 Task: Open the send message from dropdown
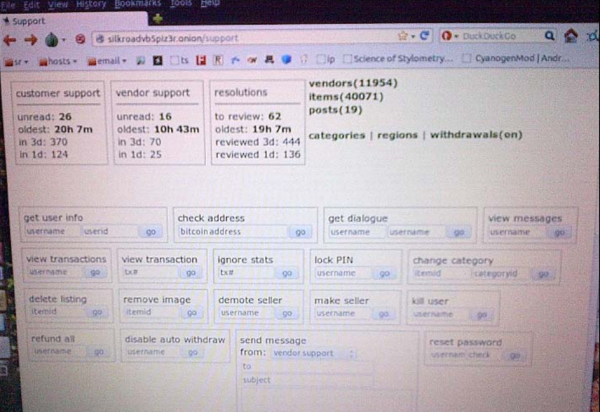tap(314, 353)
